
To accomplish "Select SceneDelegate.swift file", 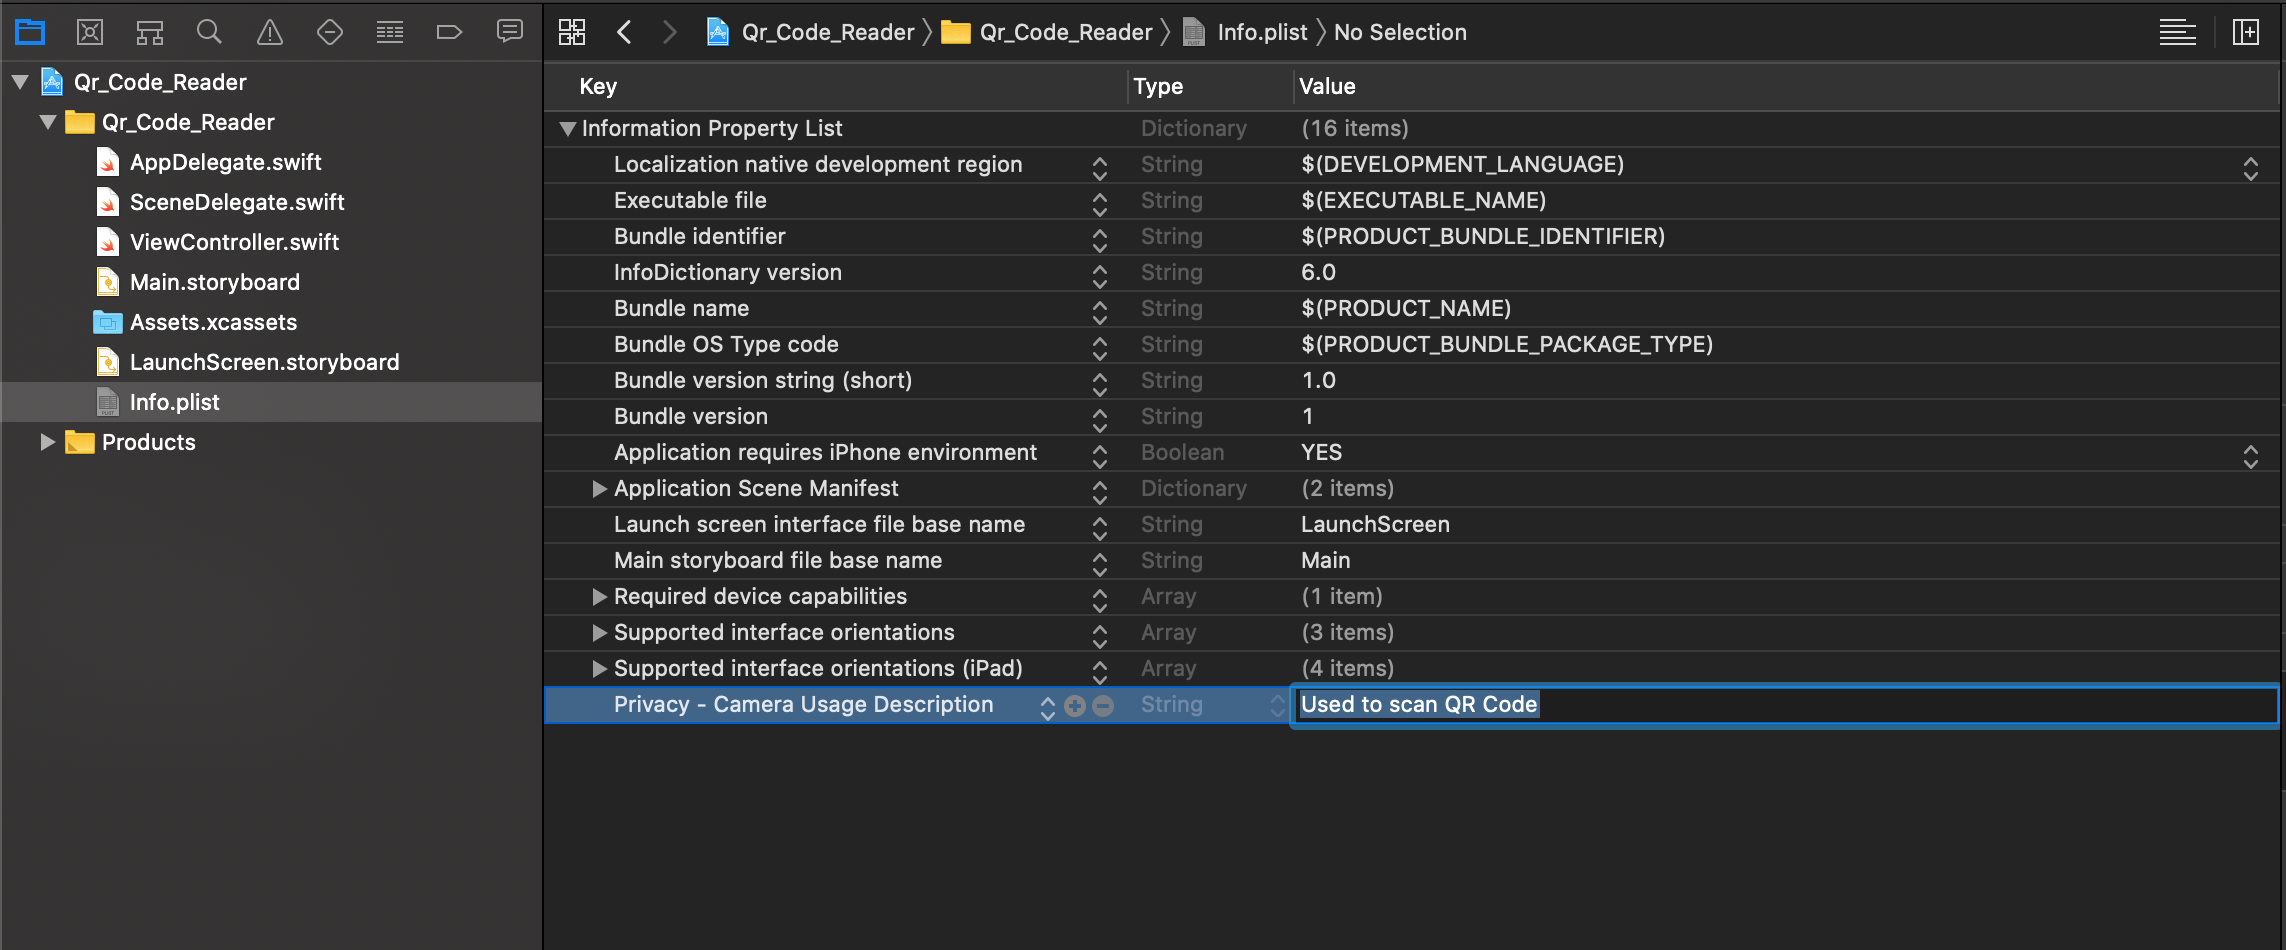I will [237, 202].
